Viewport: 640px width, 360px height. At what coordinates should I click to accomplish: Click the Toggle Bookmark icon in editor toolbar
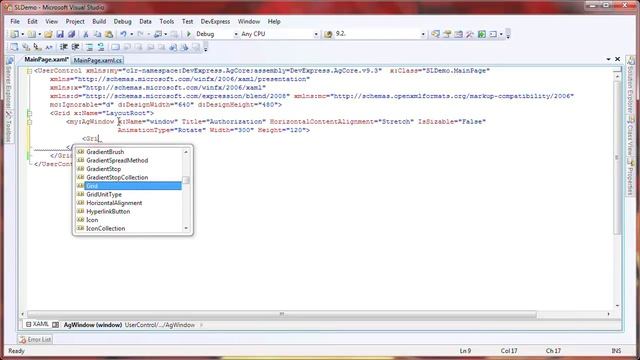(115, 47)
